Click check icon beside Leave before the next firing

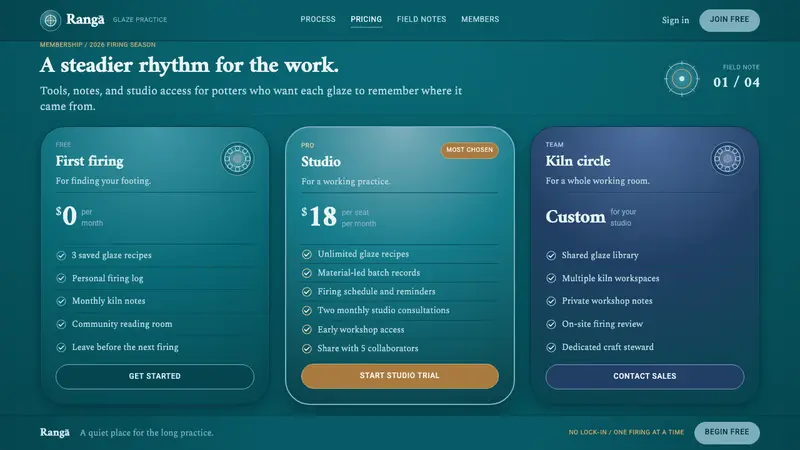[61, 347]
